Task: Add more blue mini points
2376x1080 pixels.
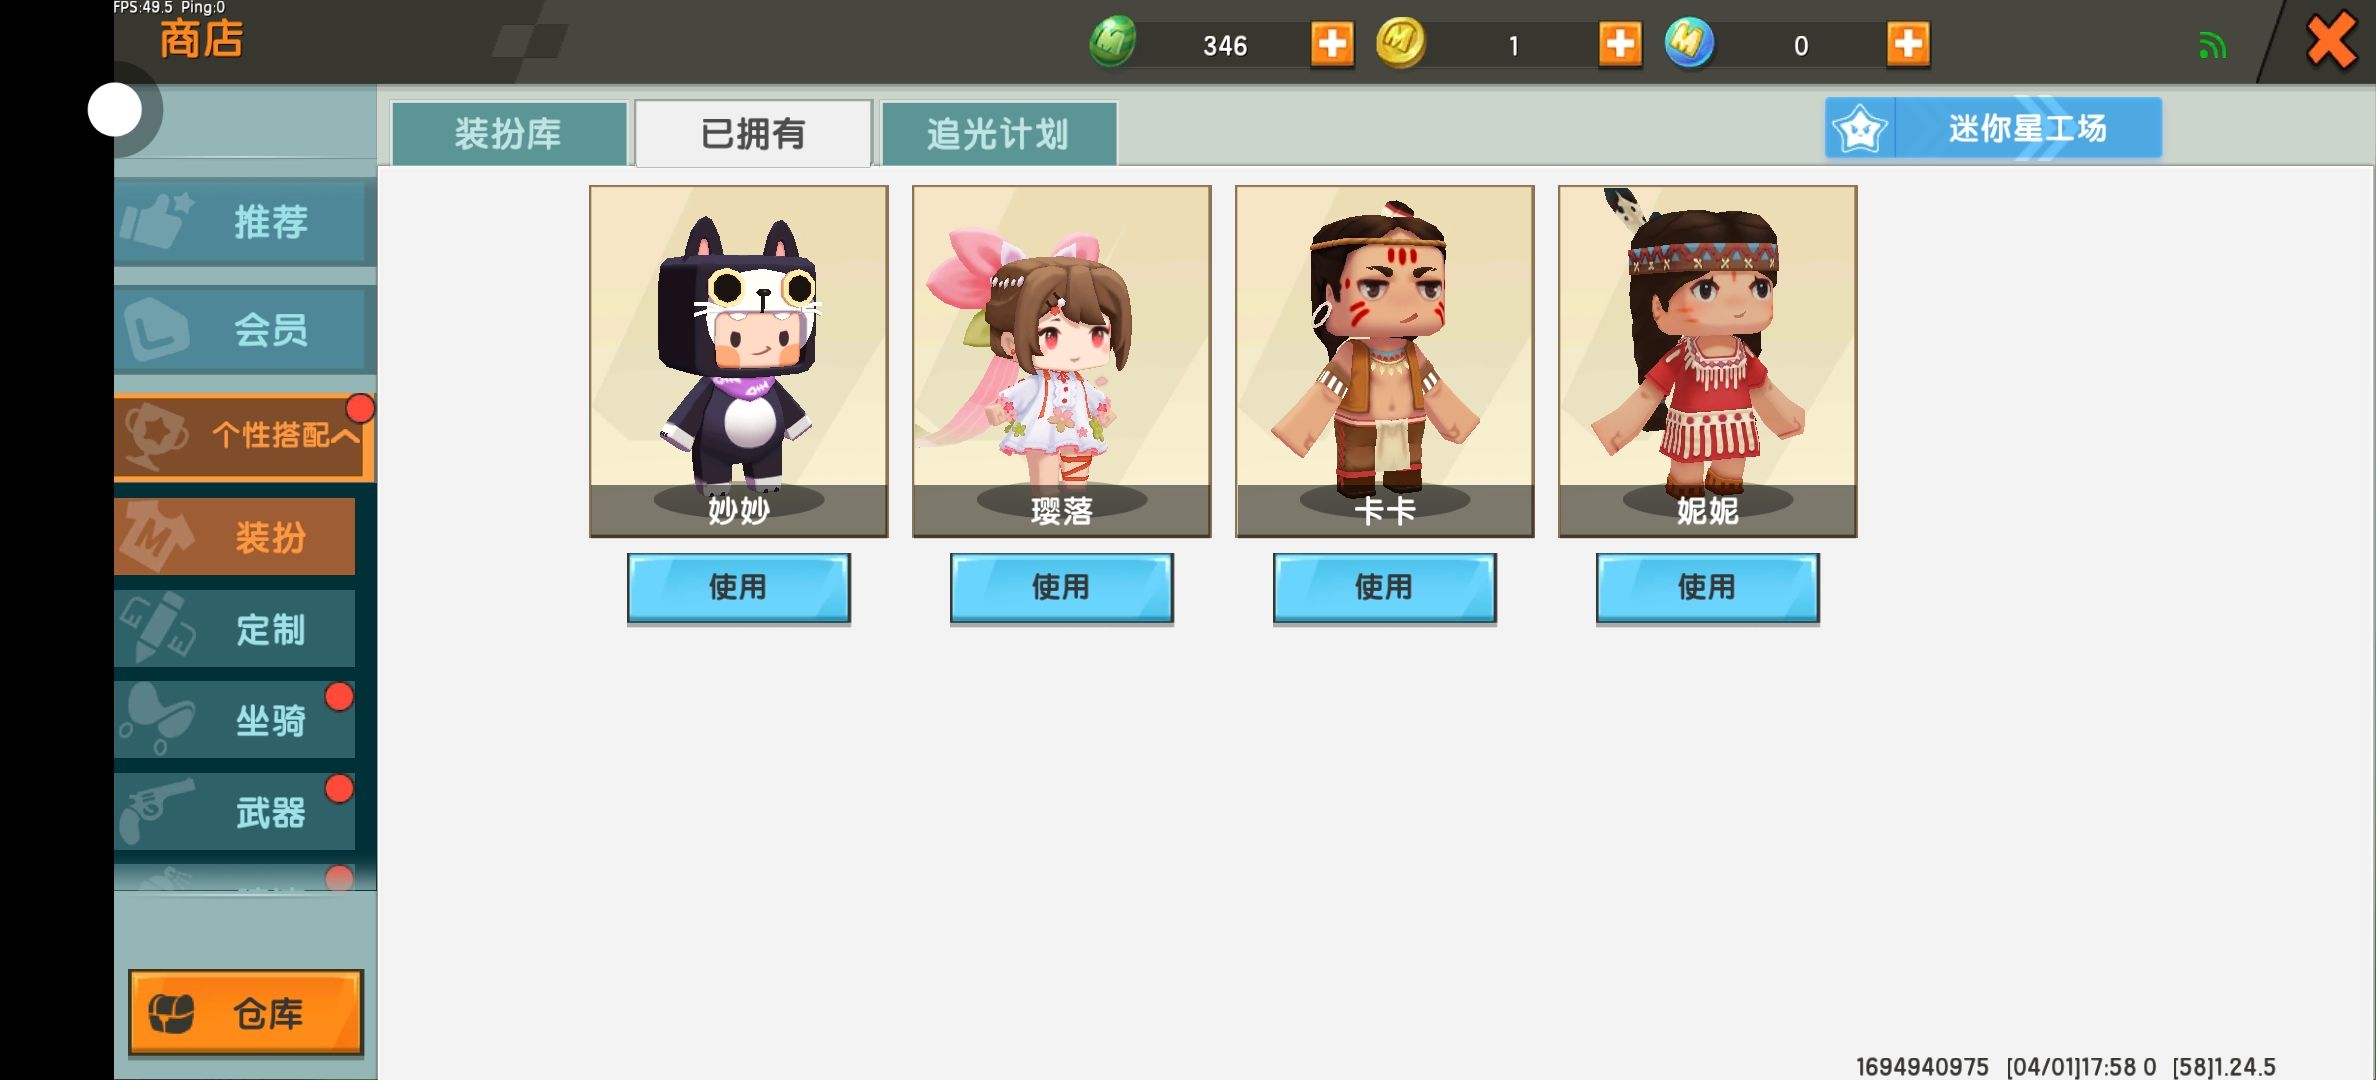Action: click(1908, 44)
